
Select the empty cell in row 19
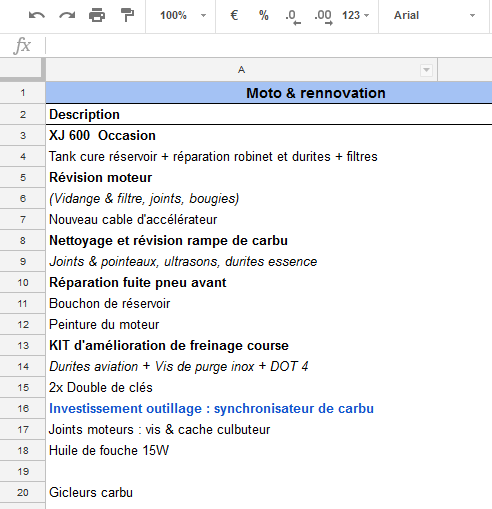coord(241,471)
